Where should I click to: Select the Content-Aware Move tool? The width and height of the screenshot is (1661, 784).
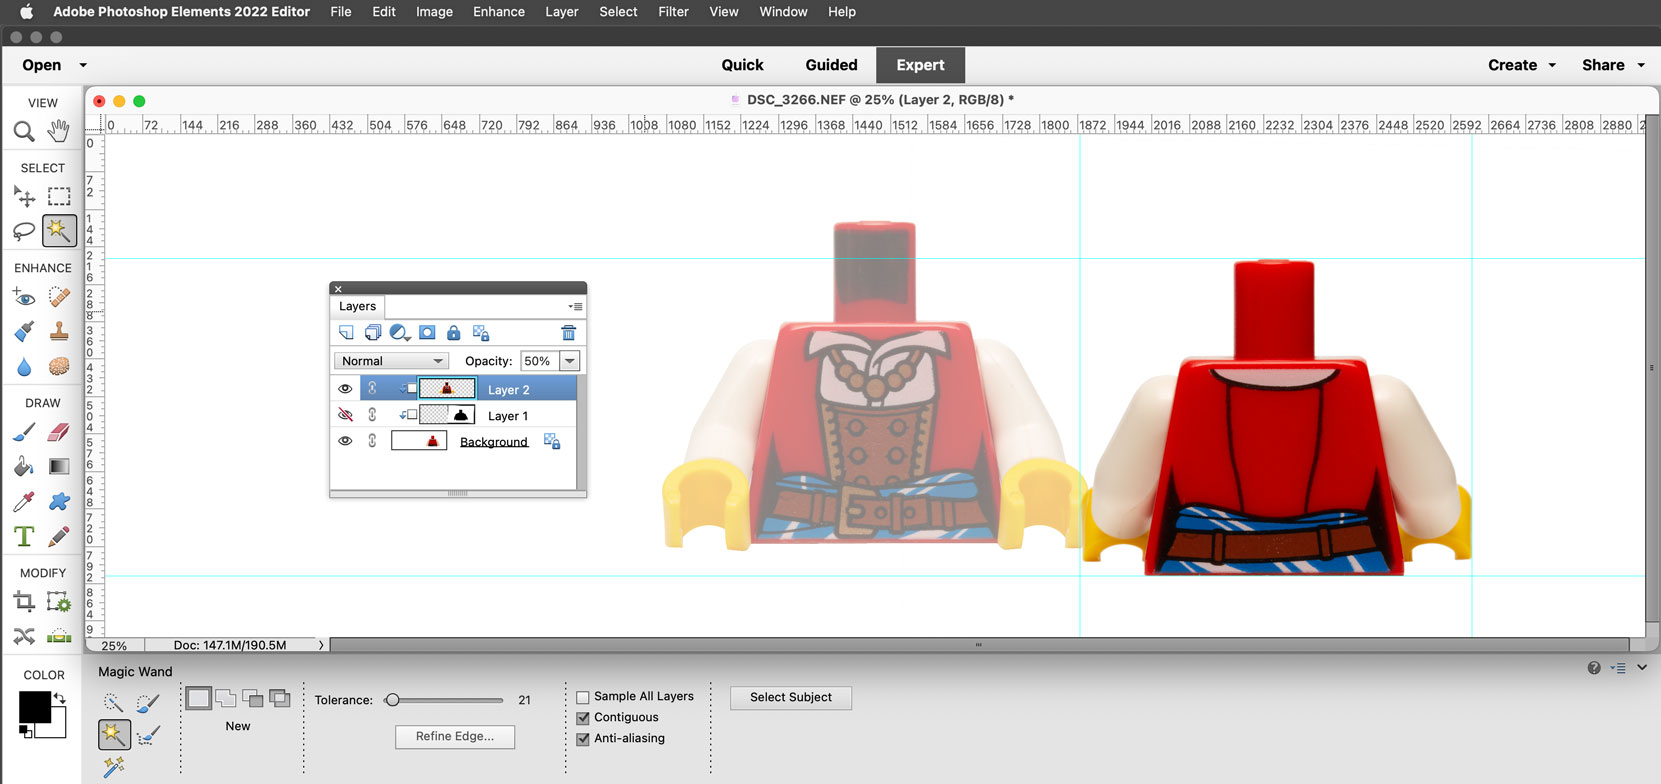(24, 636)
